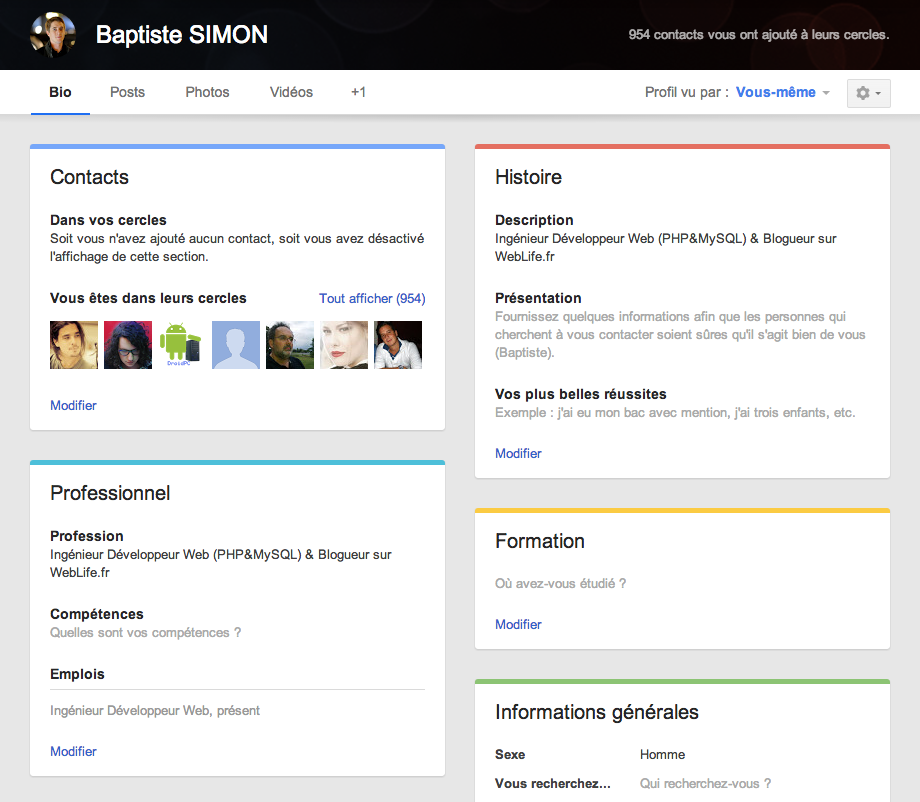
Task: Select the Bio tab
Action: 60,92
